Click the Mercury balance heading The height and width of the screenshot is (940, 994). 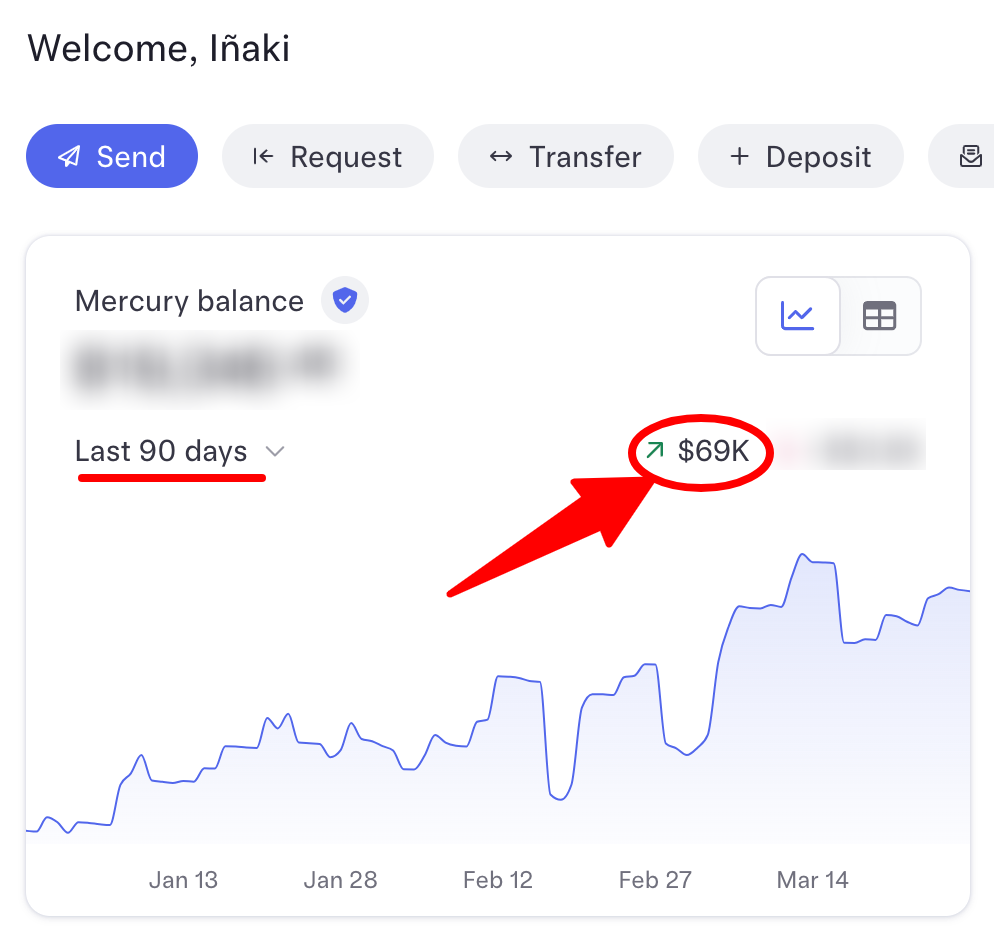[x=190, y=301]
